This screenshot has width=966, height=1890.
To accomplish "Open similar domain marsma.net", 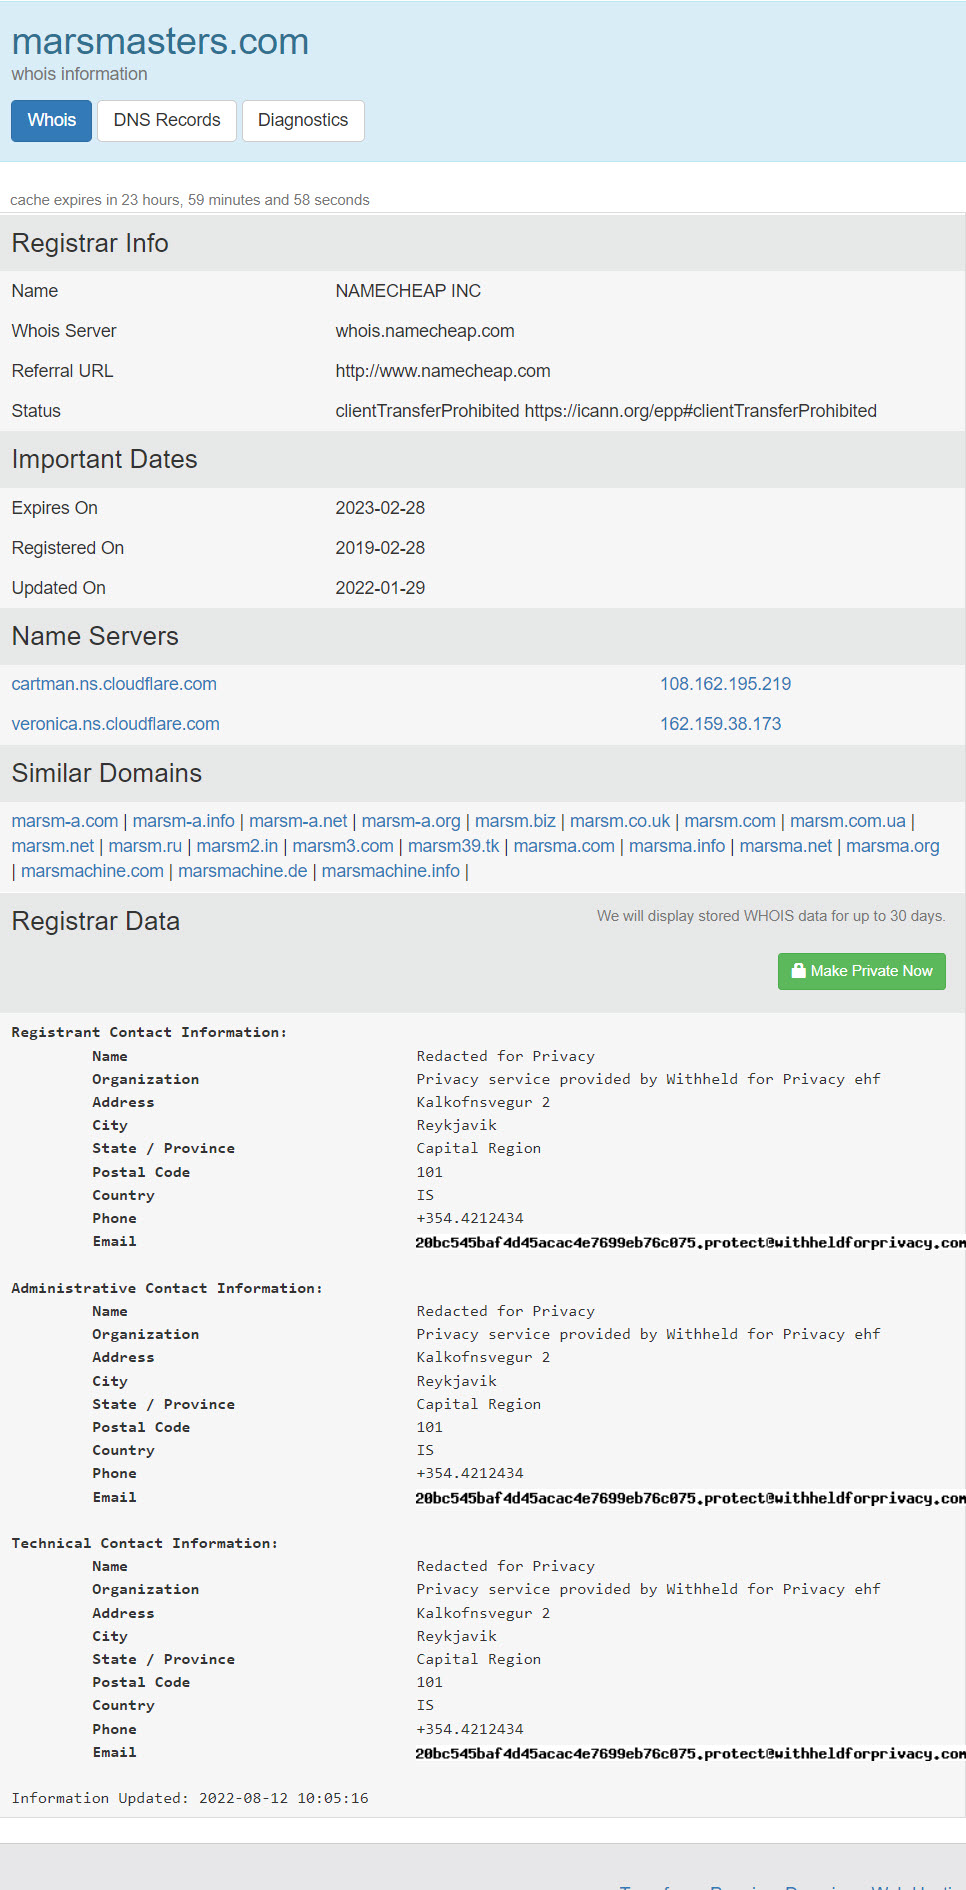I will pyautogui.click(x=786, y=846).
